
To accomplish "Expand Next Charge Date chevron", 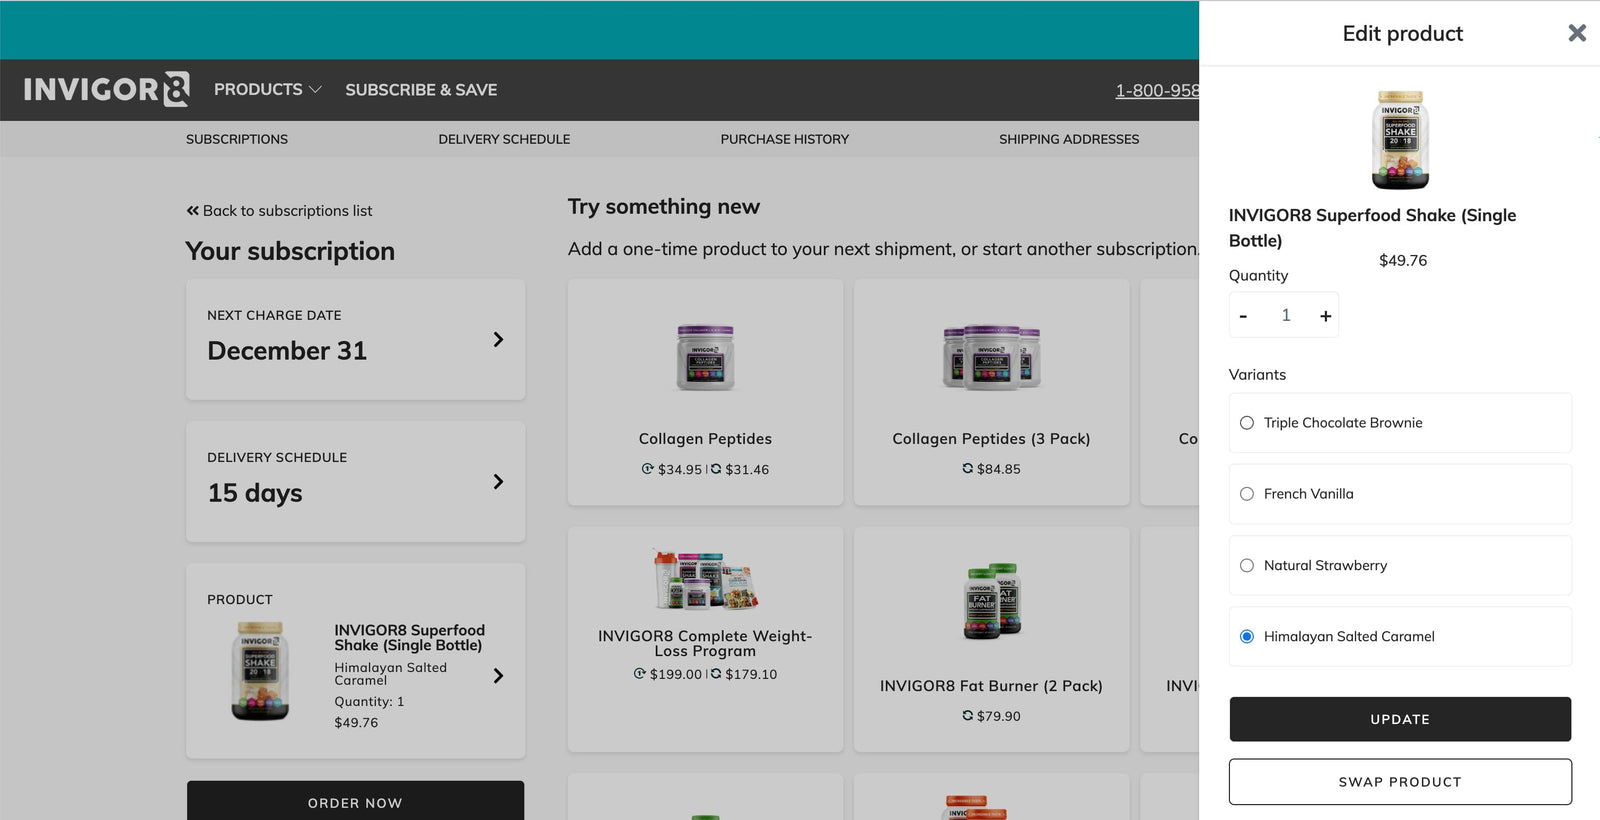I will [x=498, y=340].
